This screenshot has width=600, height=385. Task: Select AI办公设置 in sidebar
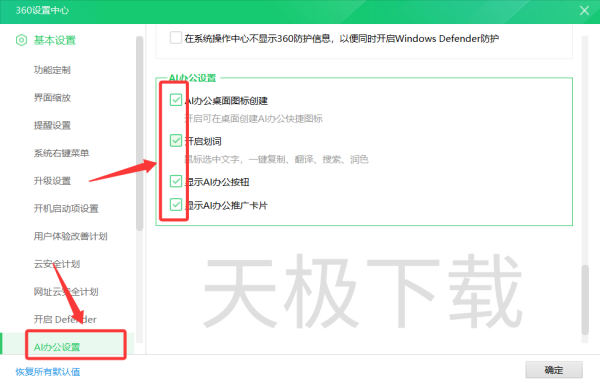tap(57, 347)
